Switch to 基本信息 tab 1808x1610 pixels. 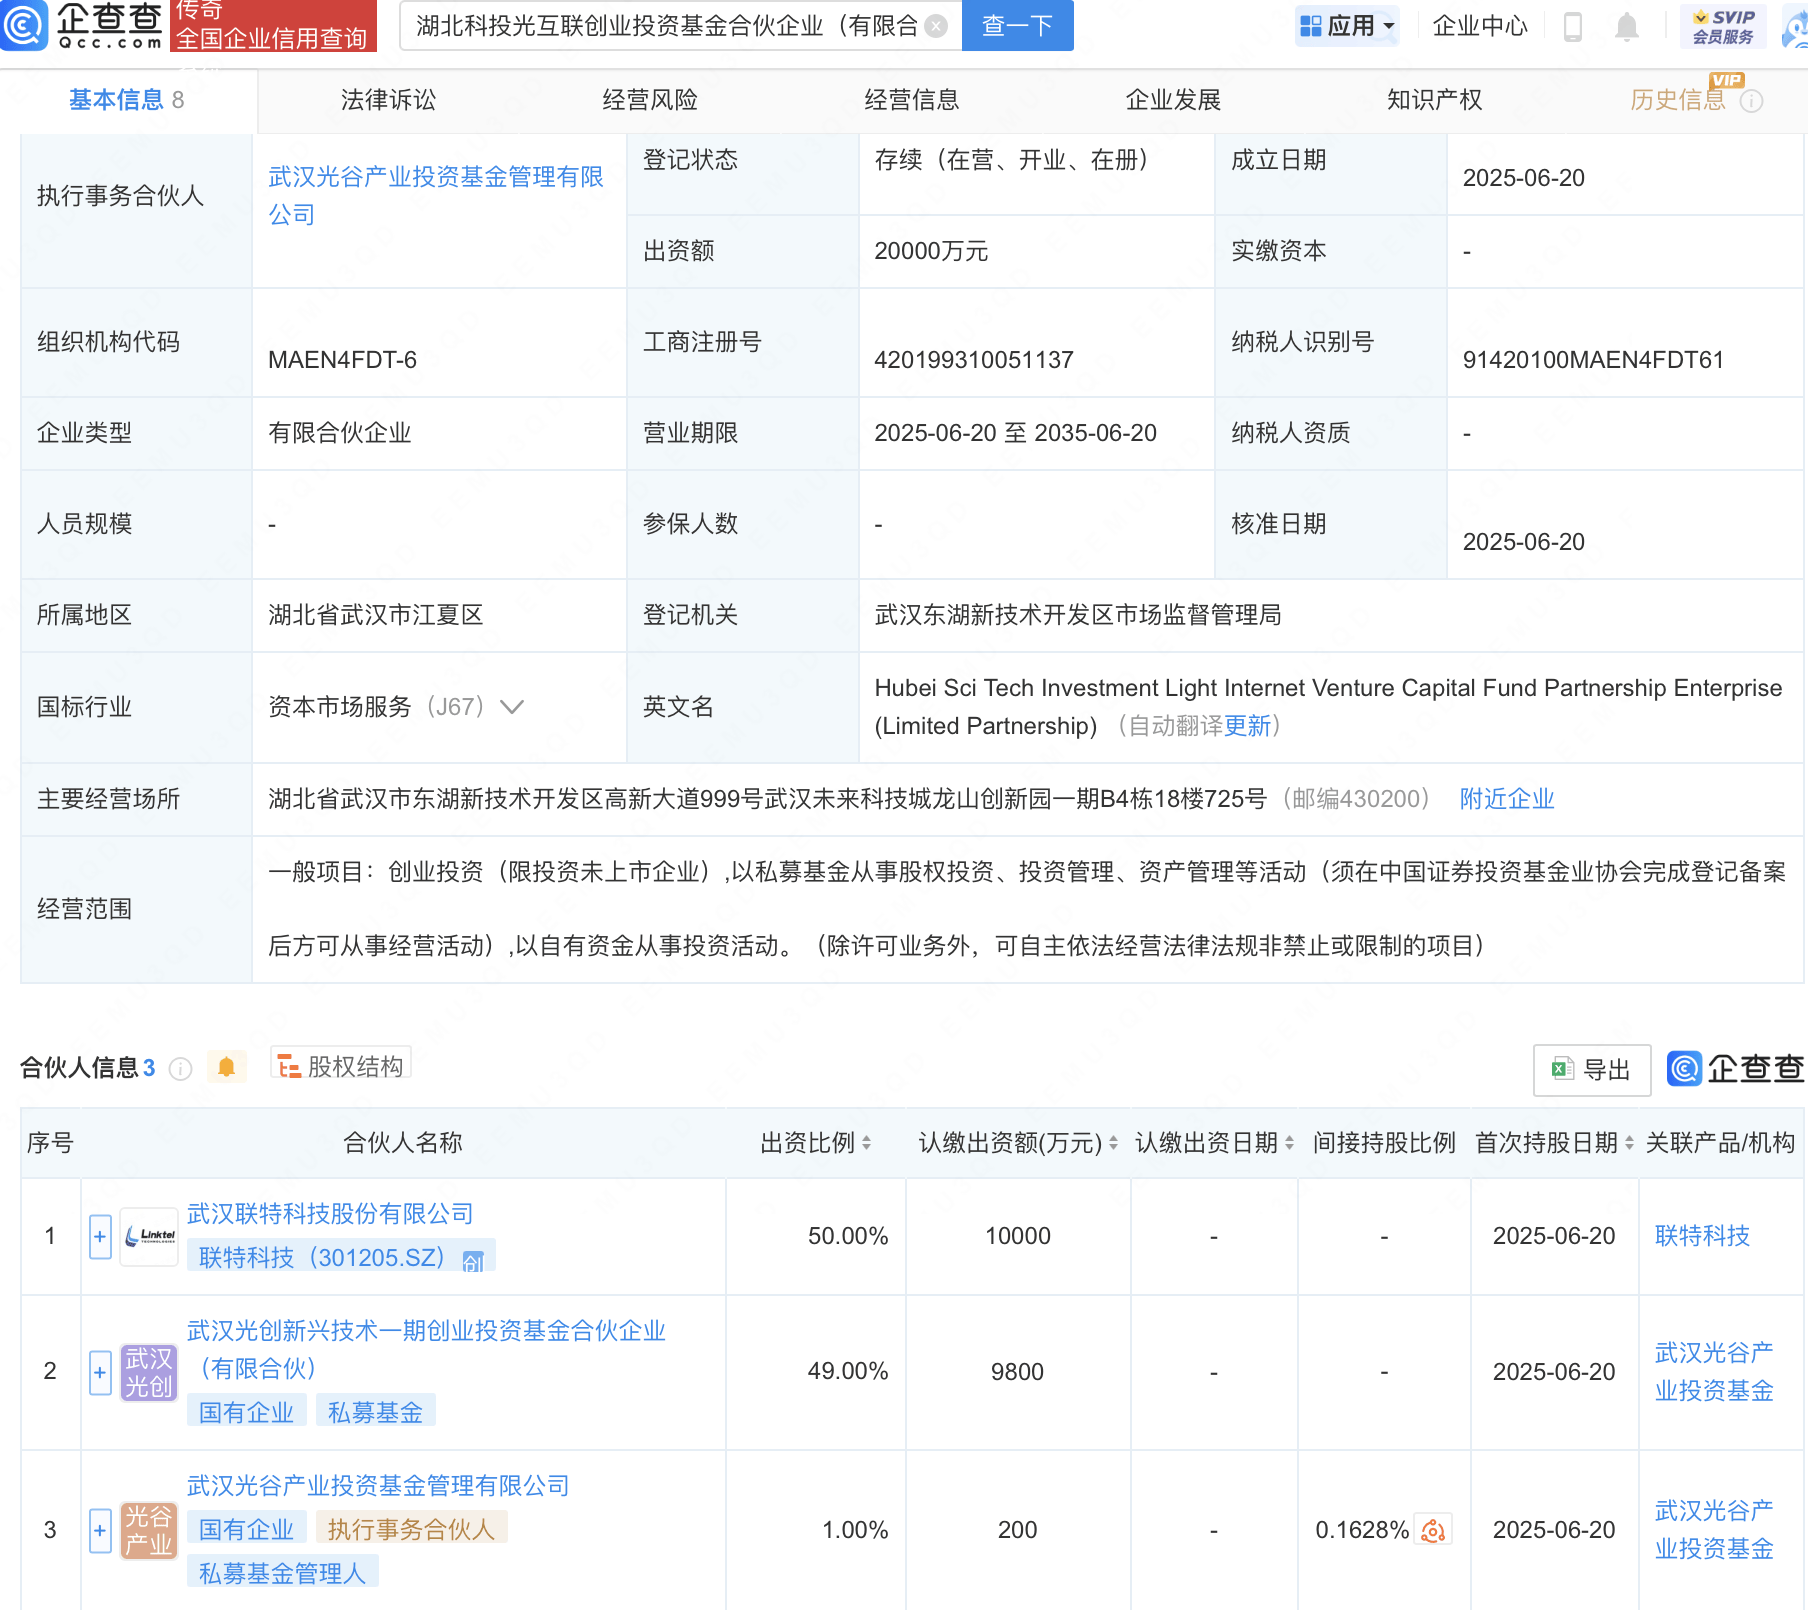[127, 100]
